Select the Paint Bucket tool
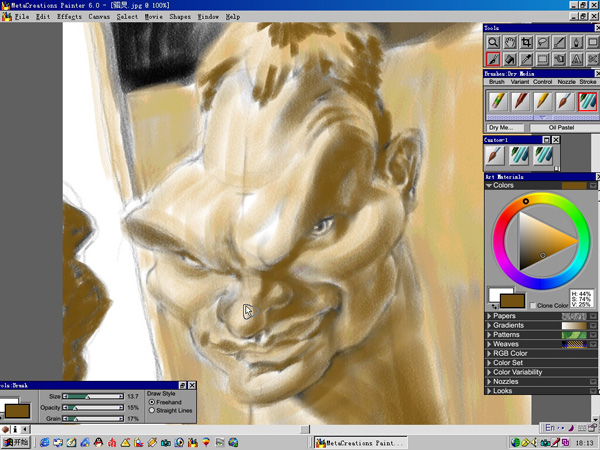 [x=510, y=59]
